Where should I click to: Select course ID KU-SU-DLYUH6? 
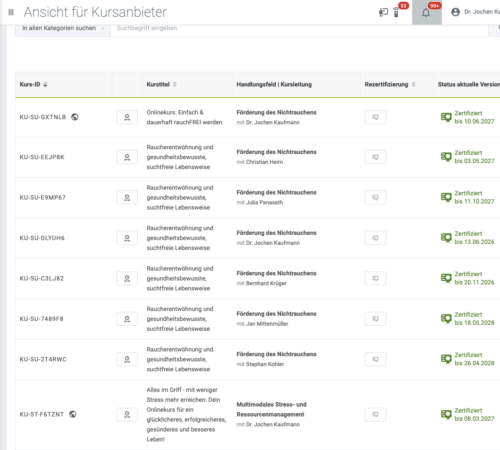click(42, 238)
